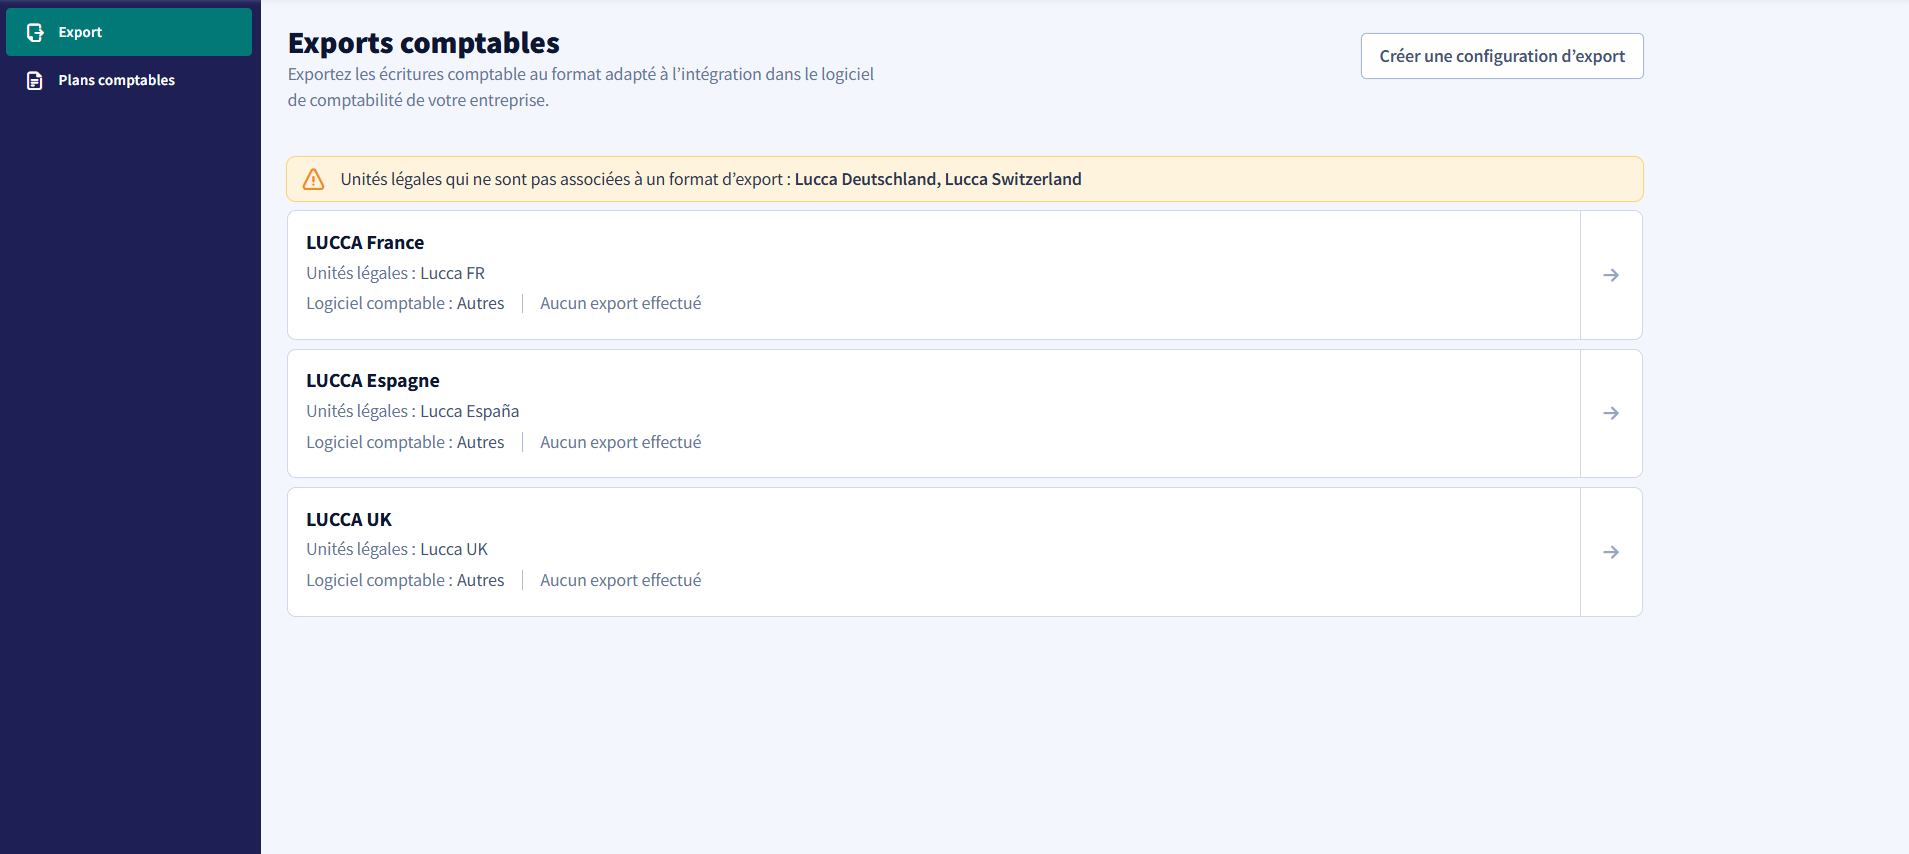Click 'Logiciel comptable : Autres' in LUCCA France
Image resolution: width=1909 pixels, height=854 pixels.
(405, 303)
